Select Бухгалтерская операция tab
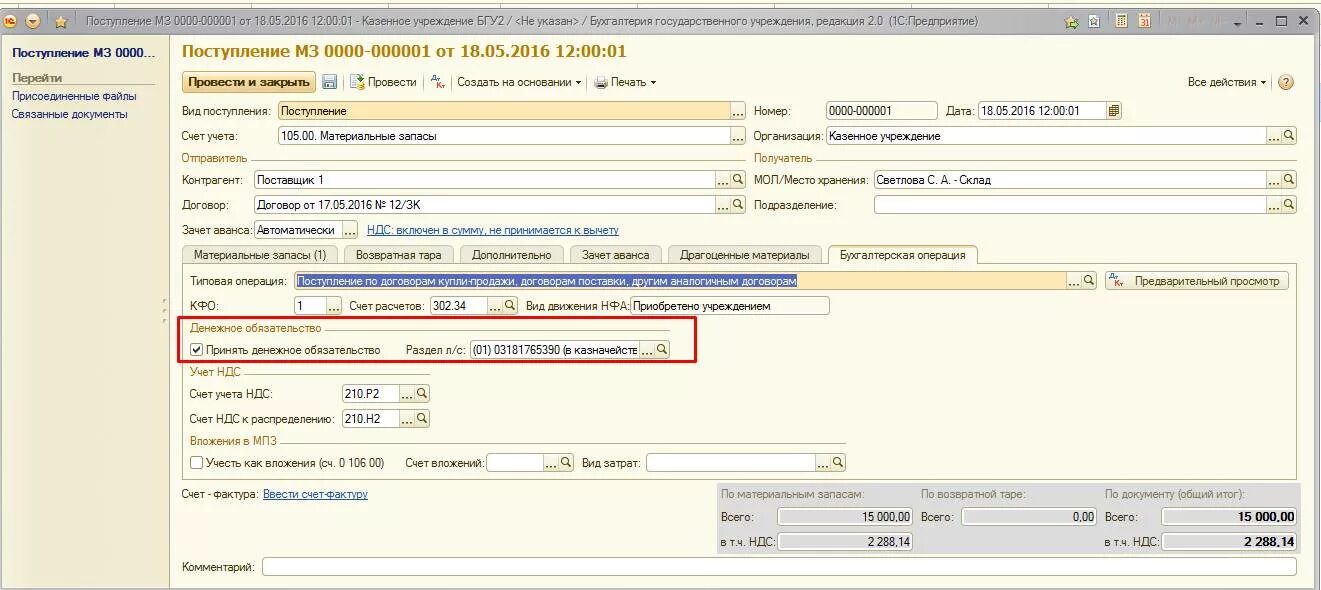Viewport: 1321px width, 590px height. coord(903,255)
